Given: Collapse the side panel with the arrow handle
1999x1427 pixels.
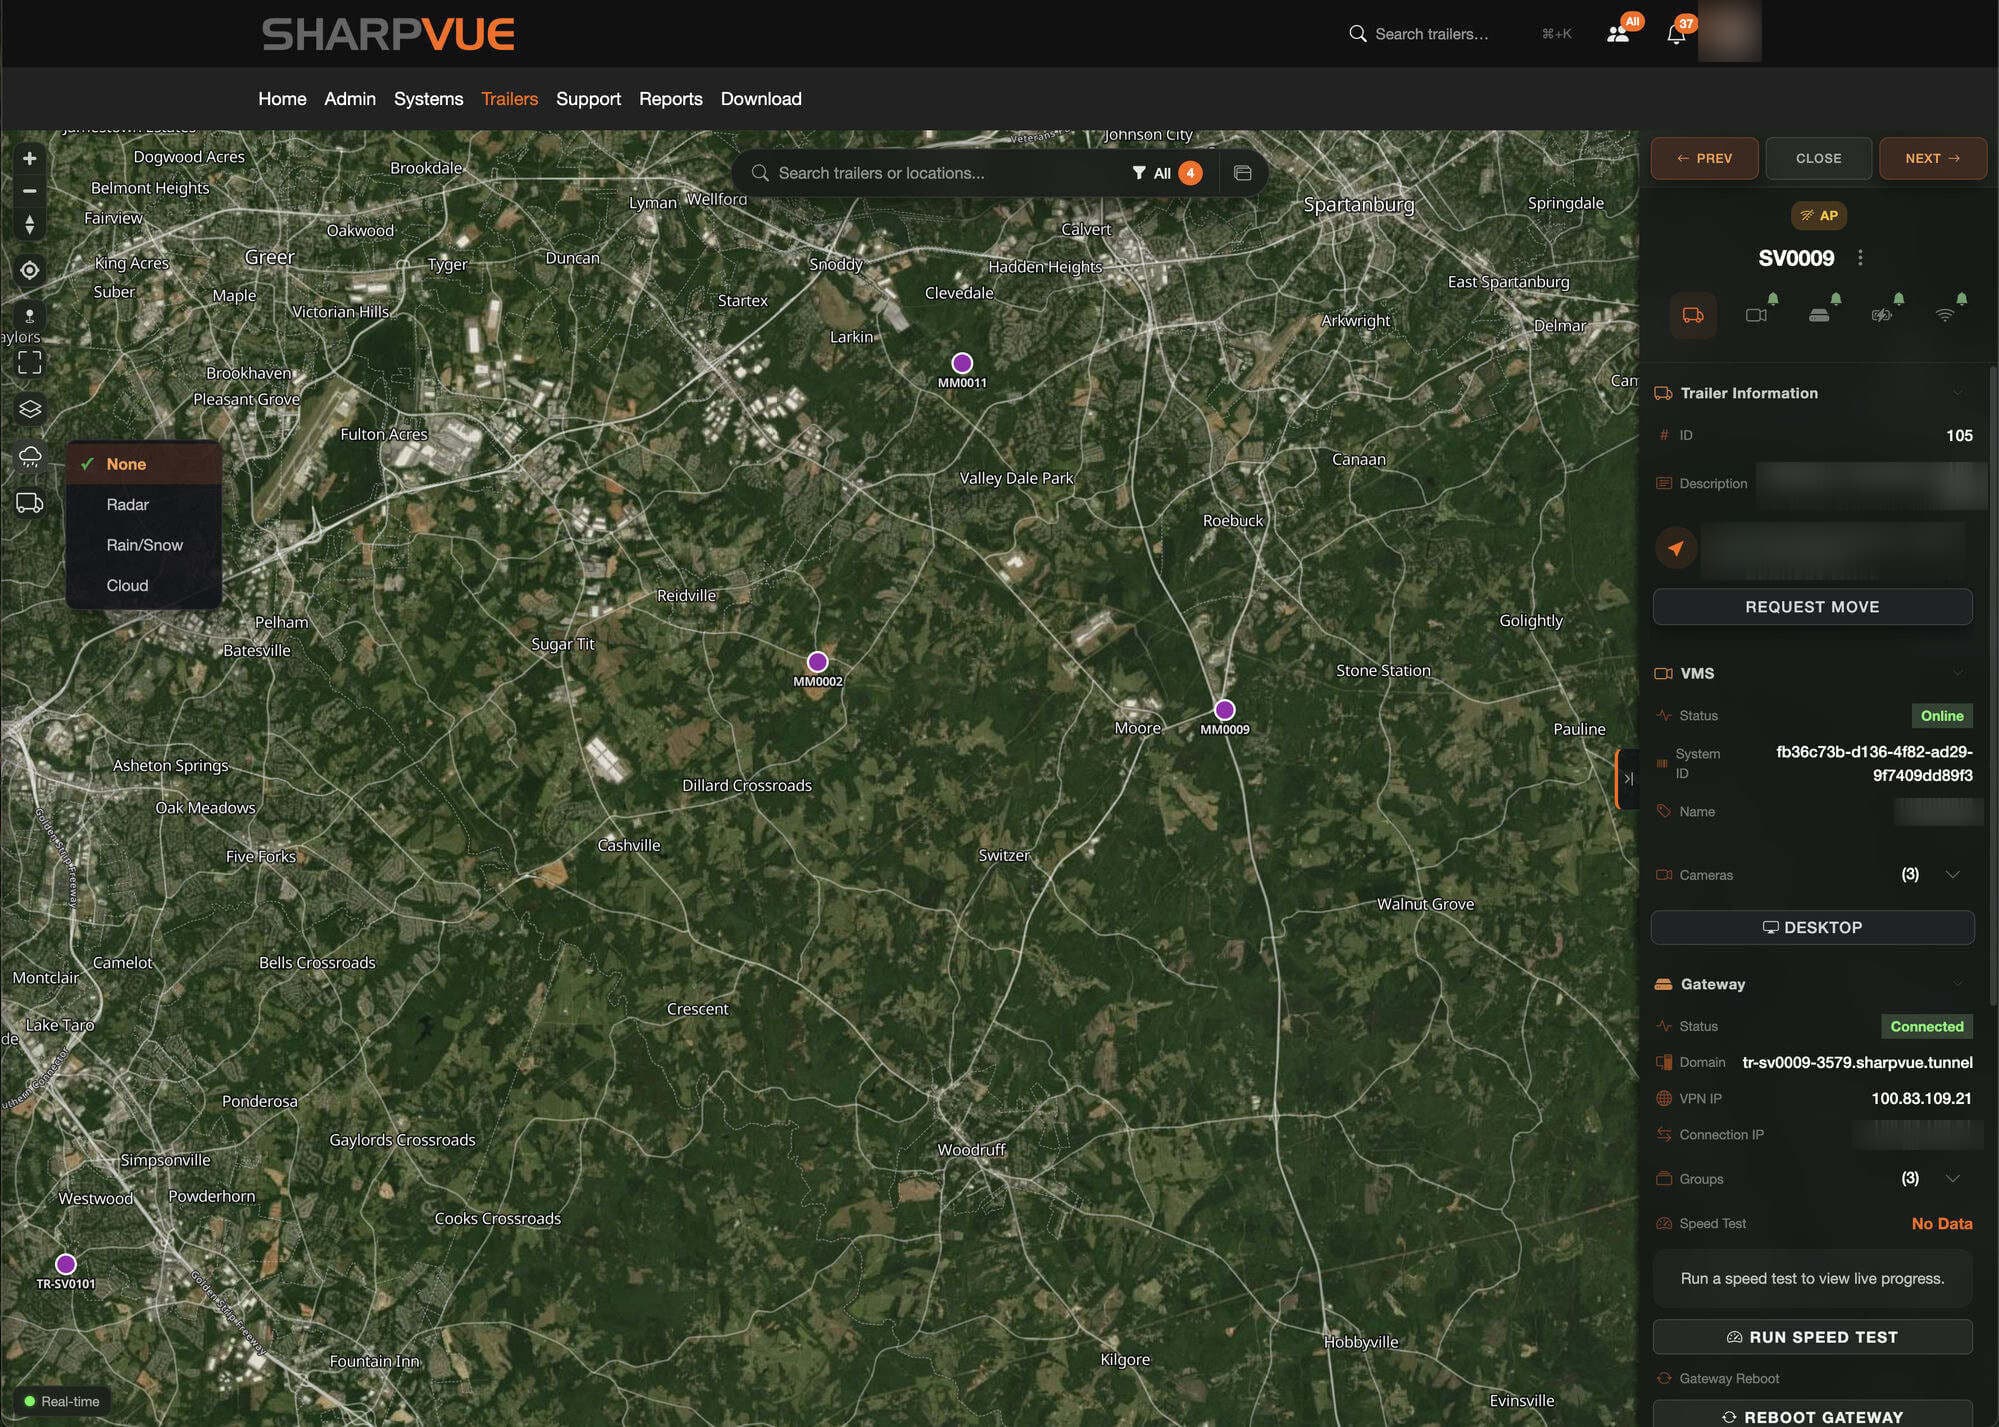Looking at the screenshot, I should click(x=1628, y=779).
